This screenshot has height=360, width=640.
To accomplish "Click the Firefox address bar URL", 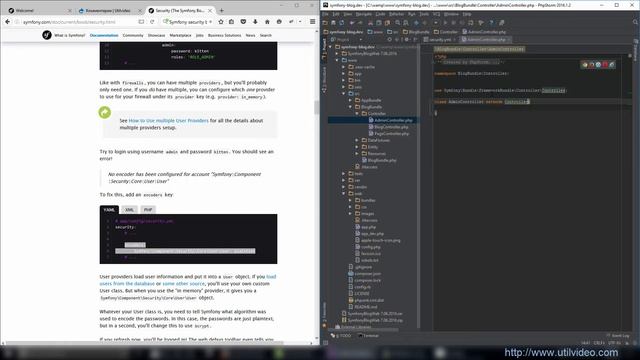I will click(69, 22).
